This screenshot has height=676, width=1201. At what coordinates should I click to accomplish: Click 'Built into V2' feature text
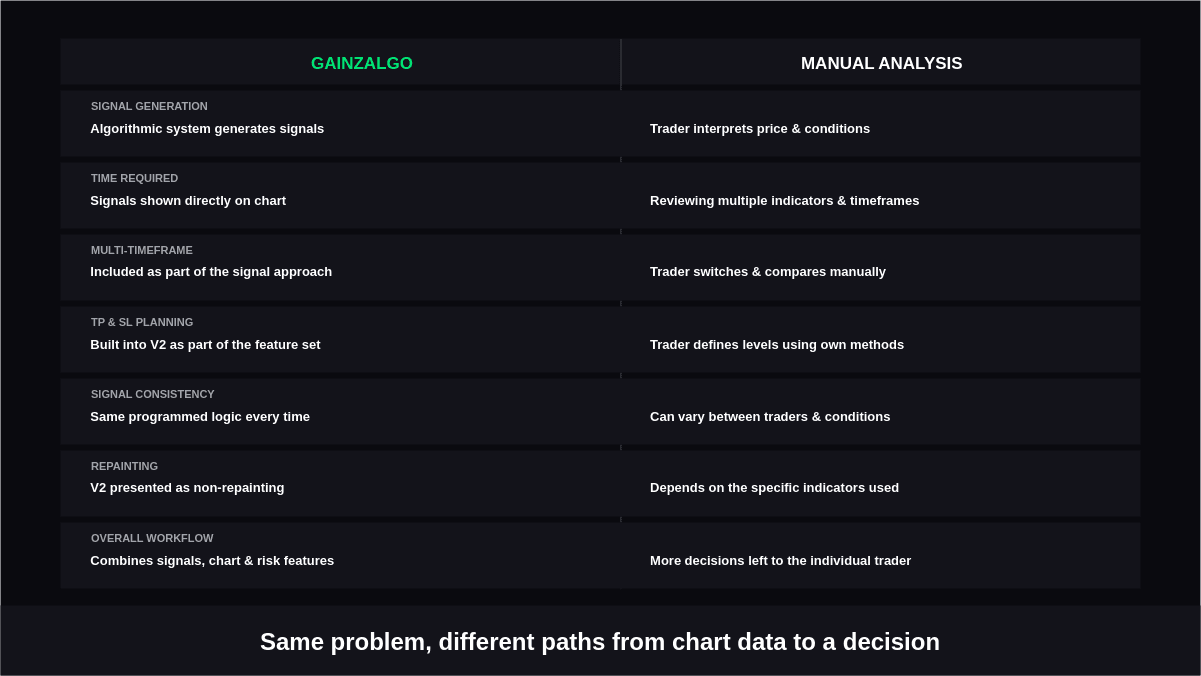[x=205, y=345]
